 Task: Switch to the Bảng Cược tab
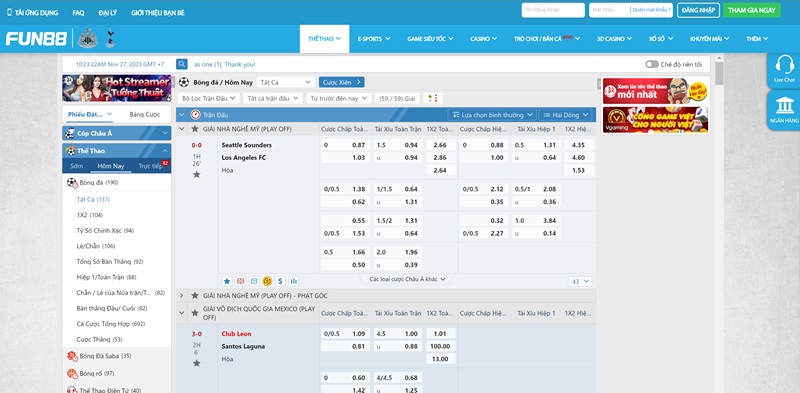(x=144, y=114)
